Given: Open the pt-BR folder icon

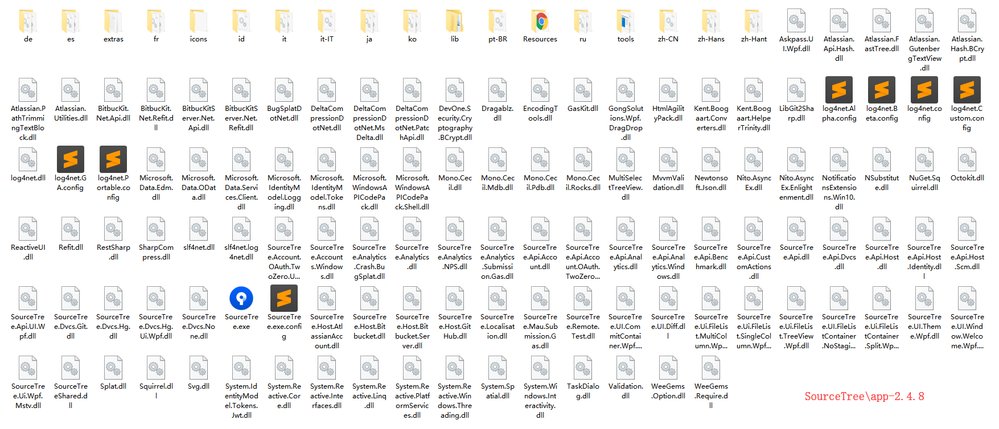Looking at the screenshot, I should 498,22.
